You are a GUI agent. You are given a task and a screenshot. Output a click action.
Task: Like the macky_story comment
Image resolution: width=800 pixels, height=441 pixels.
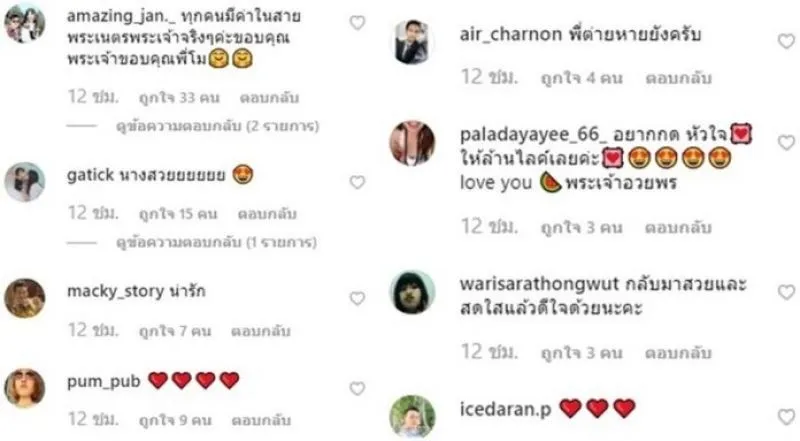pyautogui.click(x=357, y=298)
